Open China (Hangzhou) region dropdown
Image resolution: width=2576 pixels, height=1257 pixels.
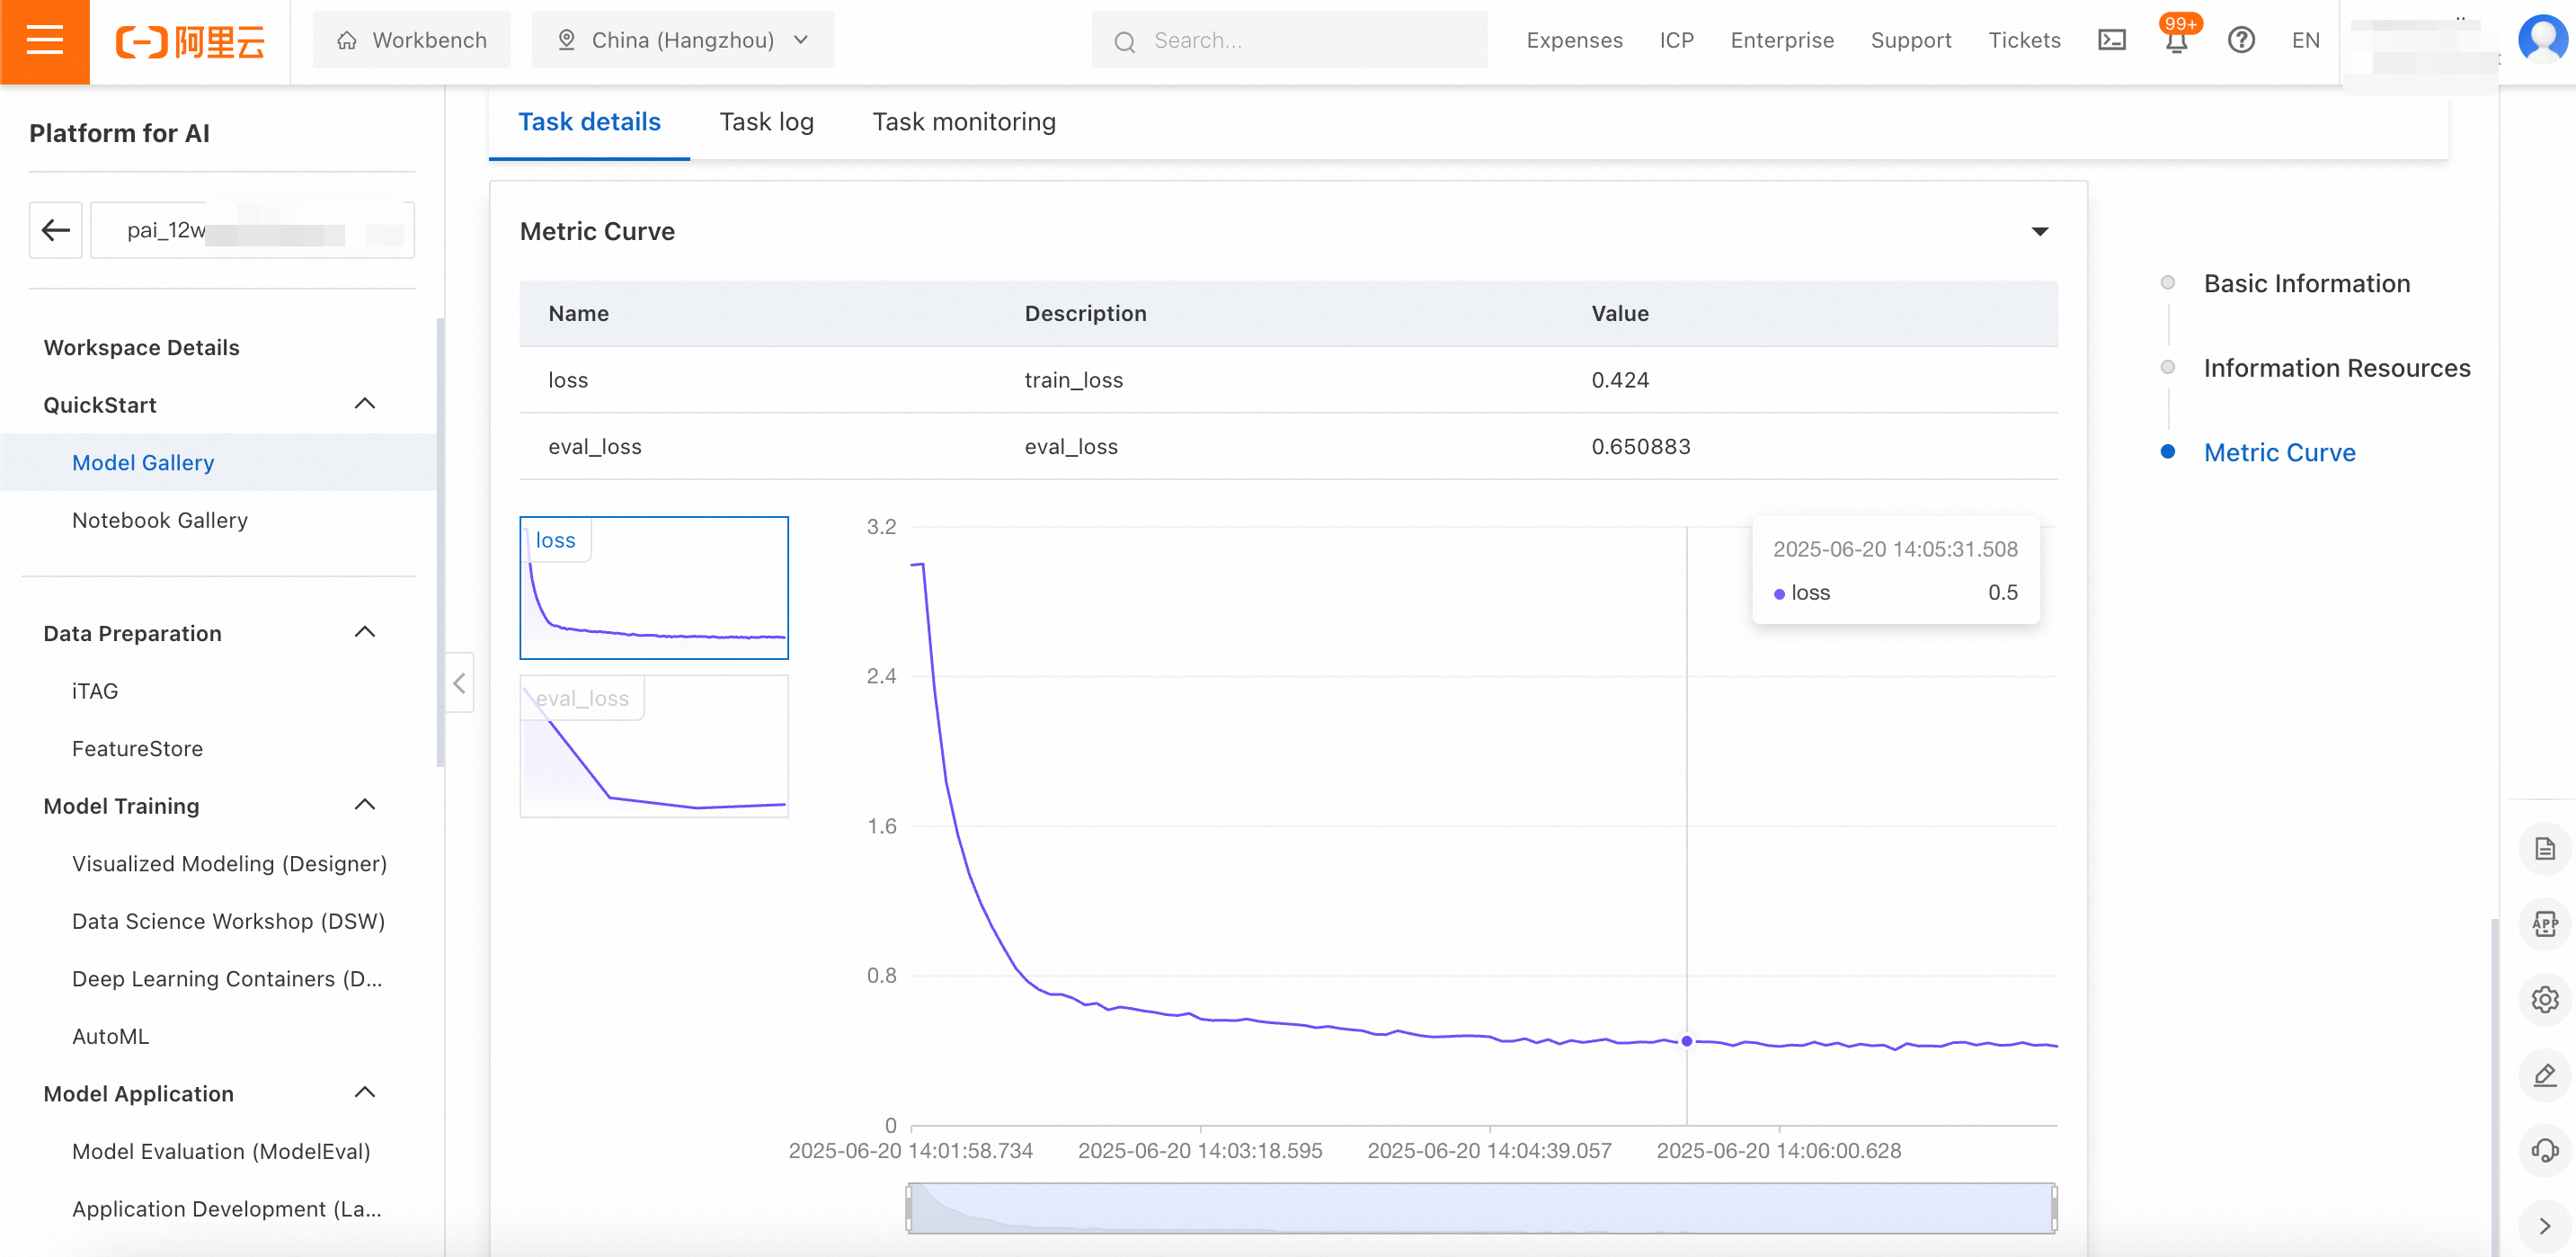[x=683, y=41]
